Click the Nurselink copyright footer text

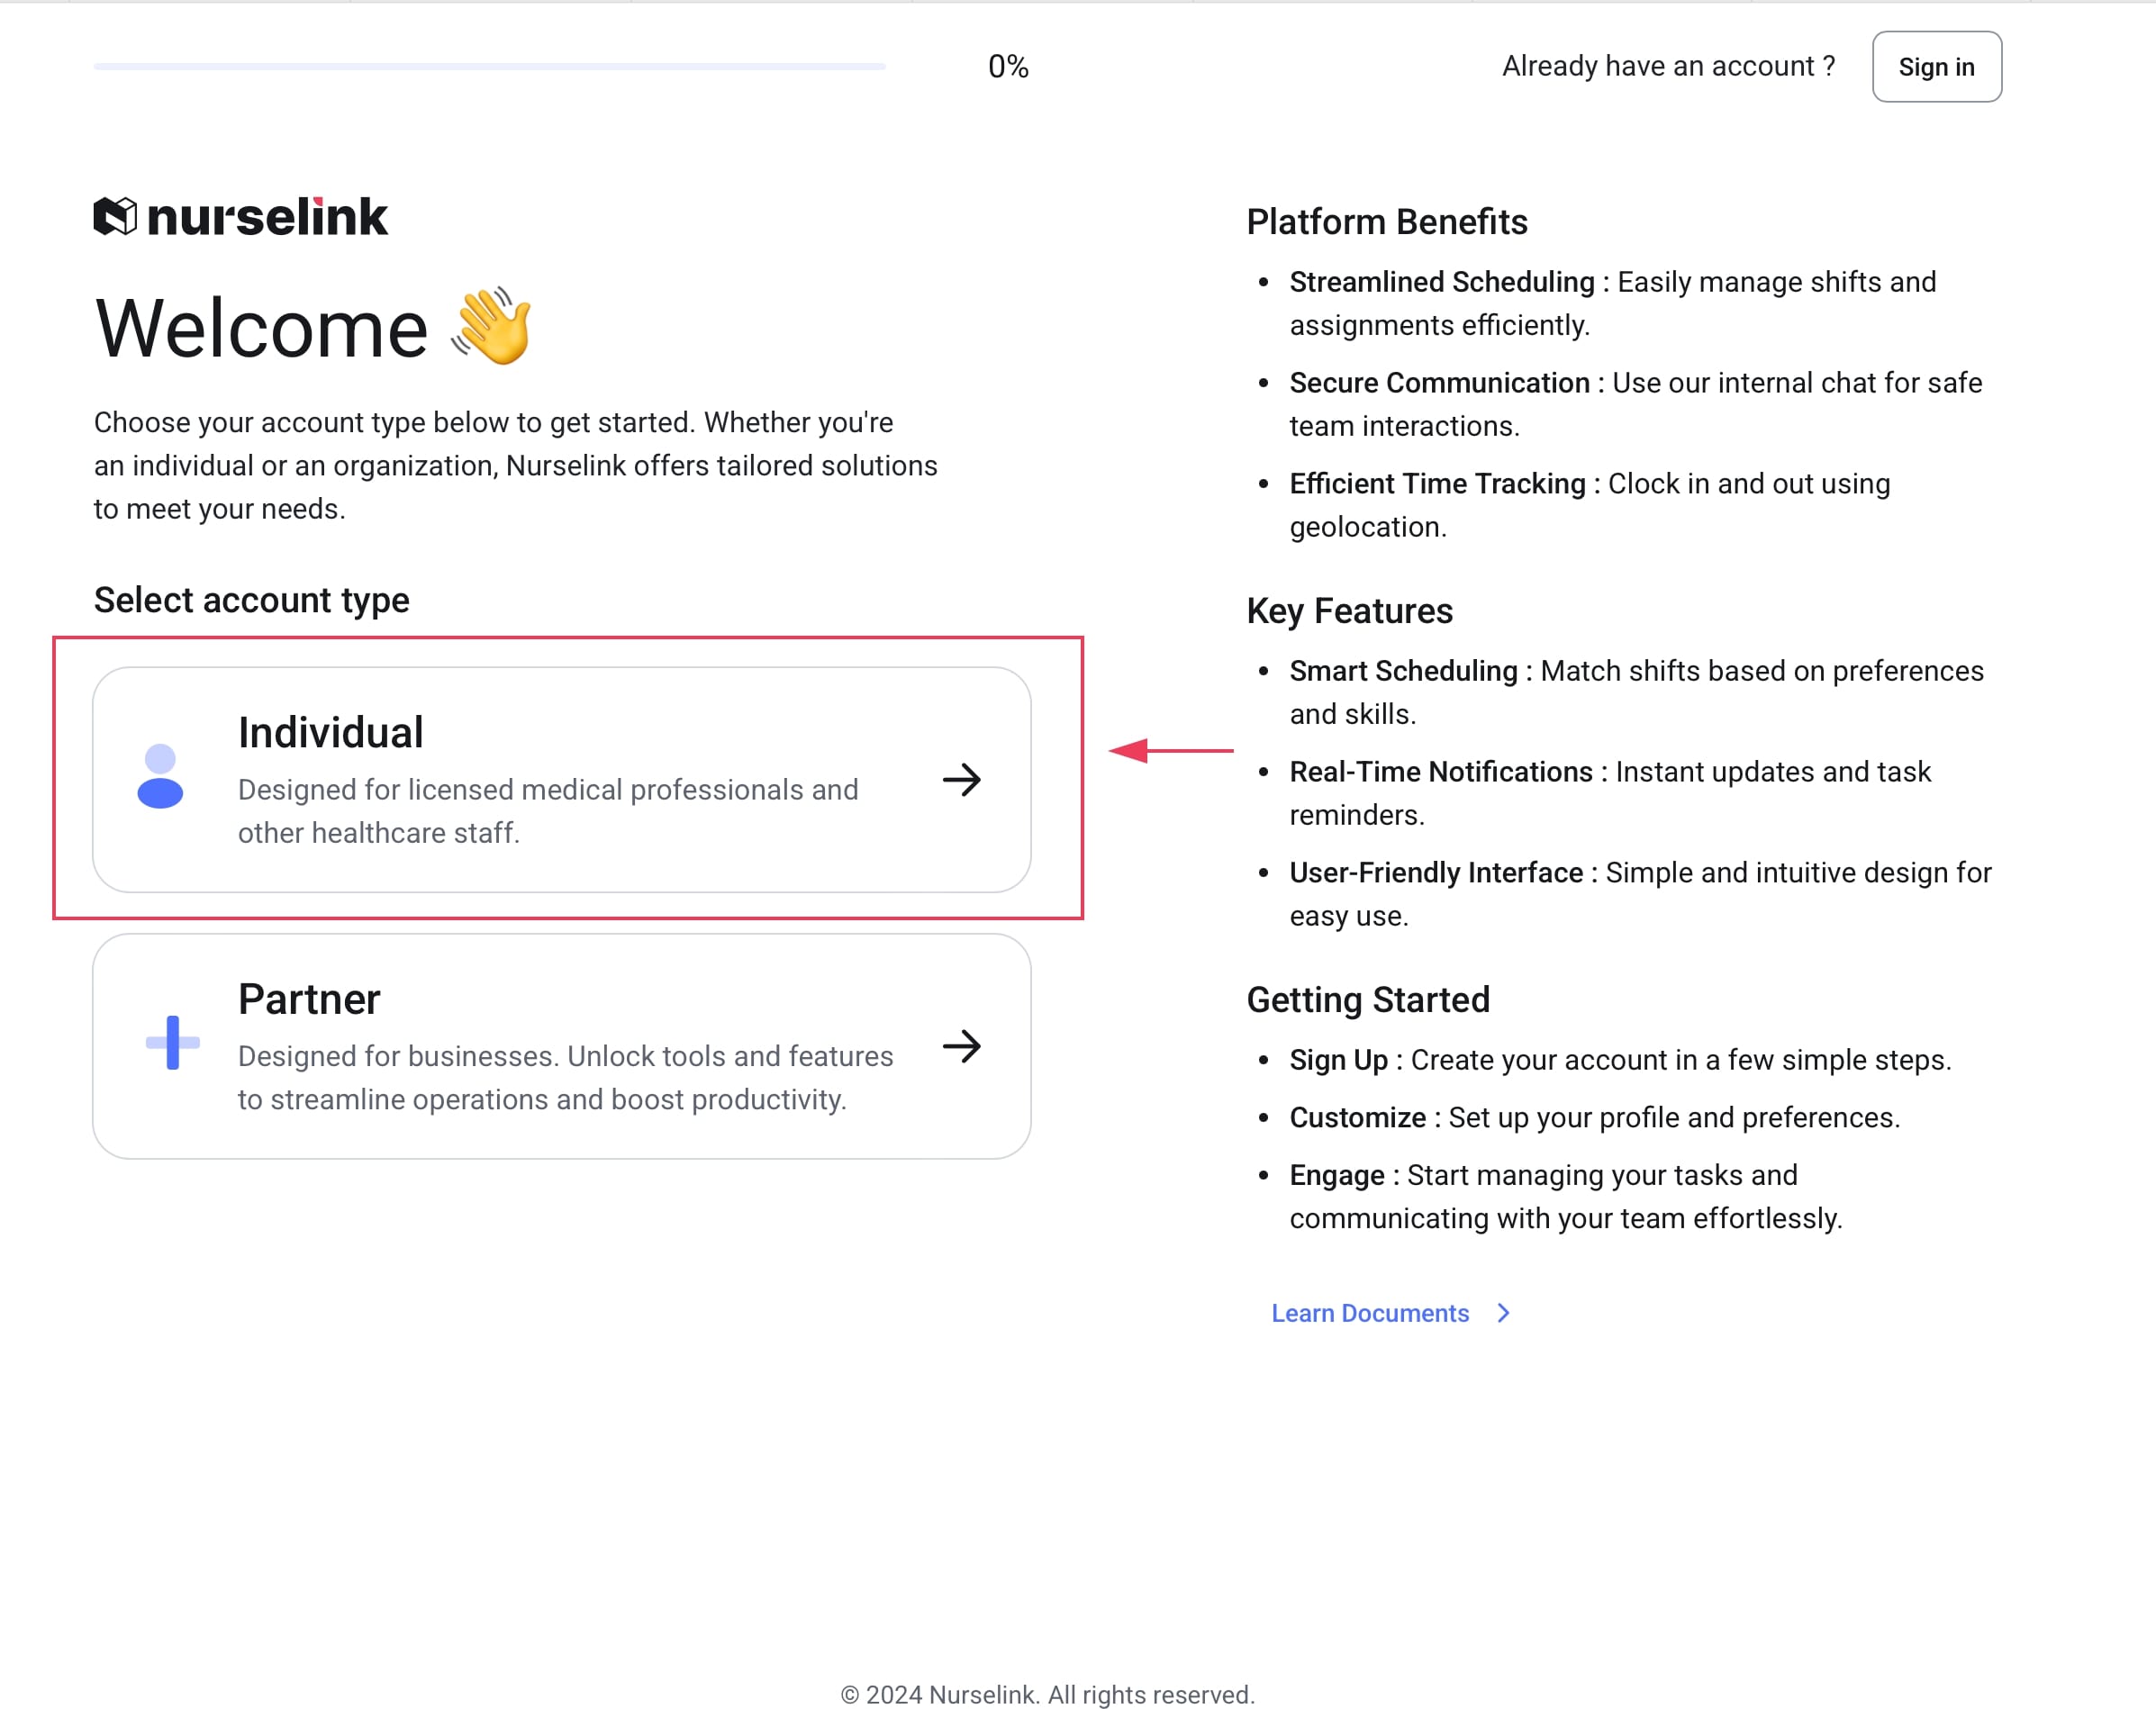1047,1695
